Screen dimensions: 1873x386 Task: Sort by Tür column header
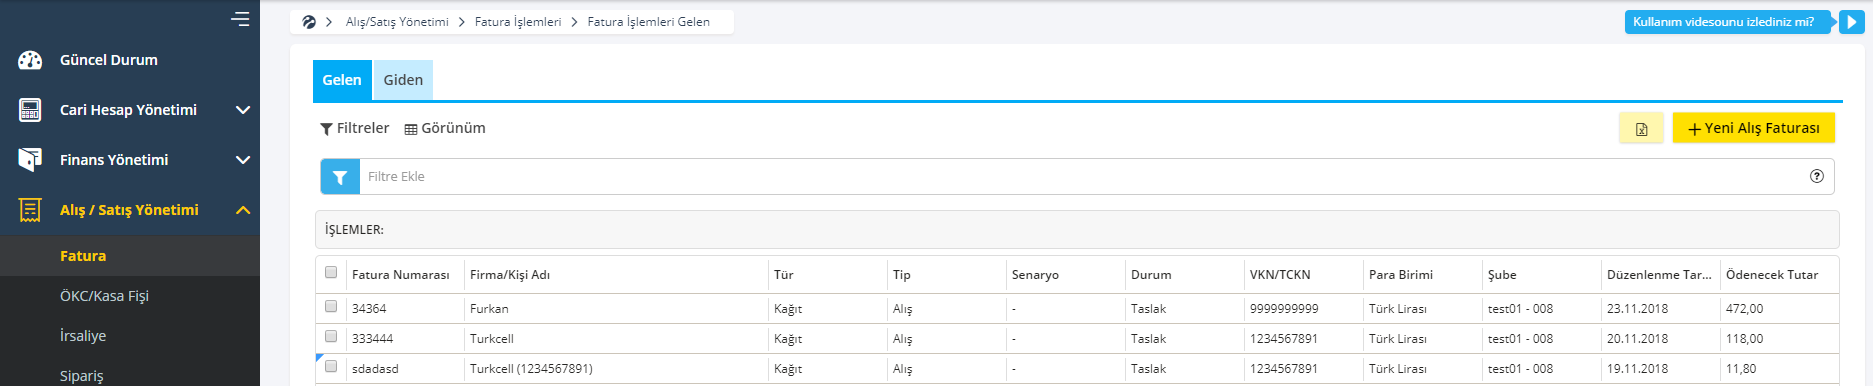pos(784,275)
